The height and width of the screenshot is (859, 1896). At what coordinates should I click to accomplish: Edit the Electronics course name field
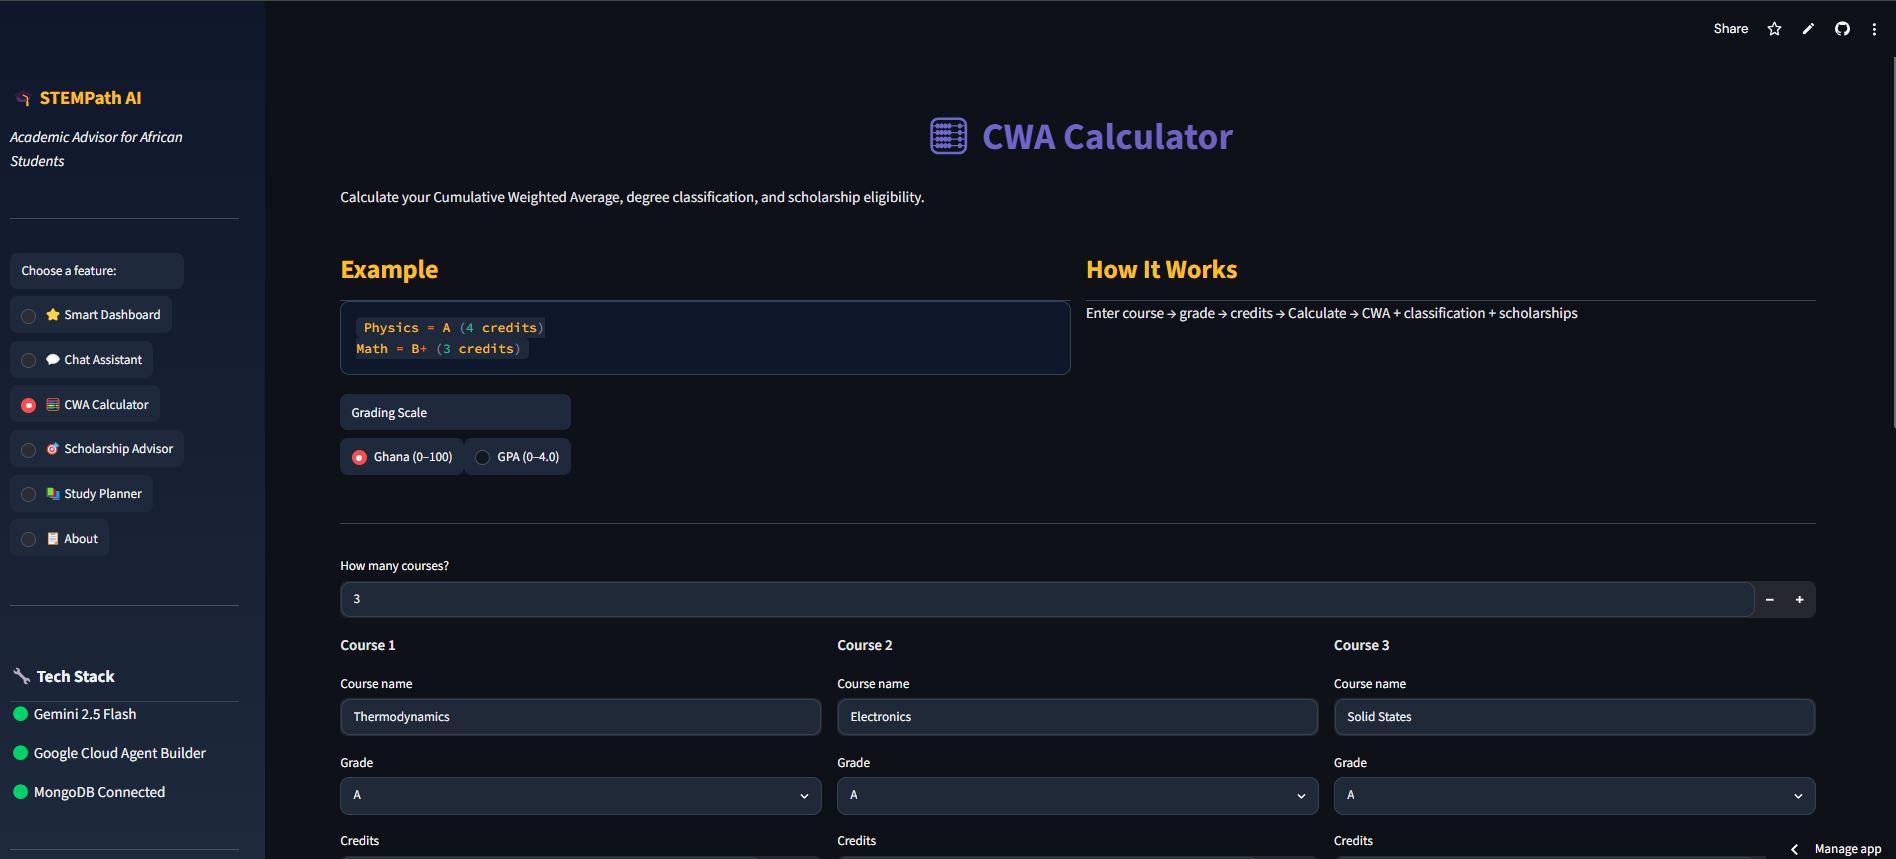click(x=1077, y=717)
